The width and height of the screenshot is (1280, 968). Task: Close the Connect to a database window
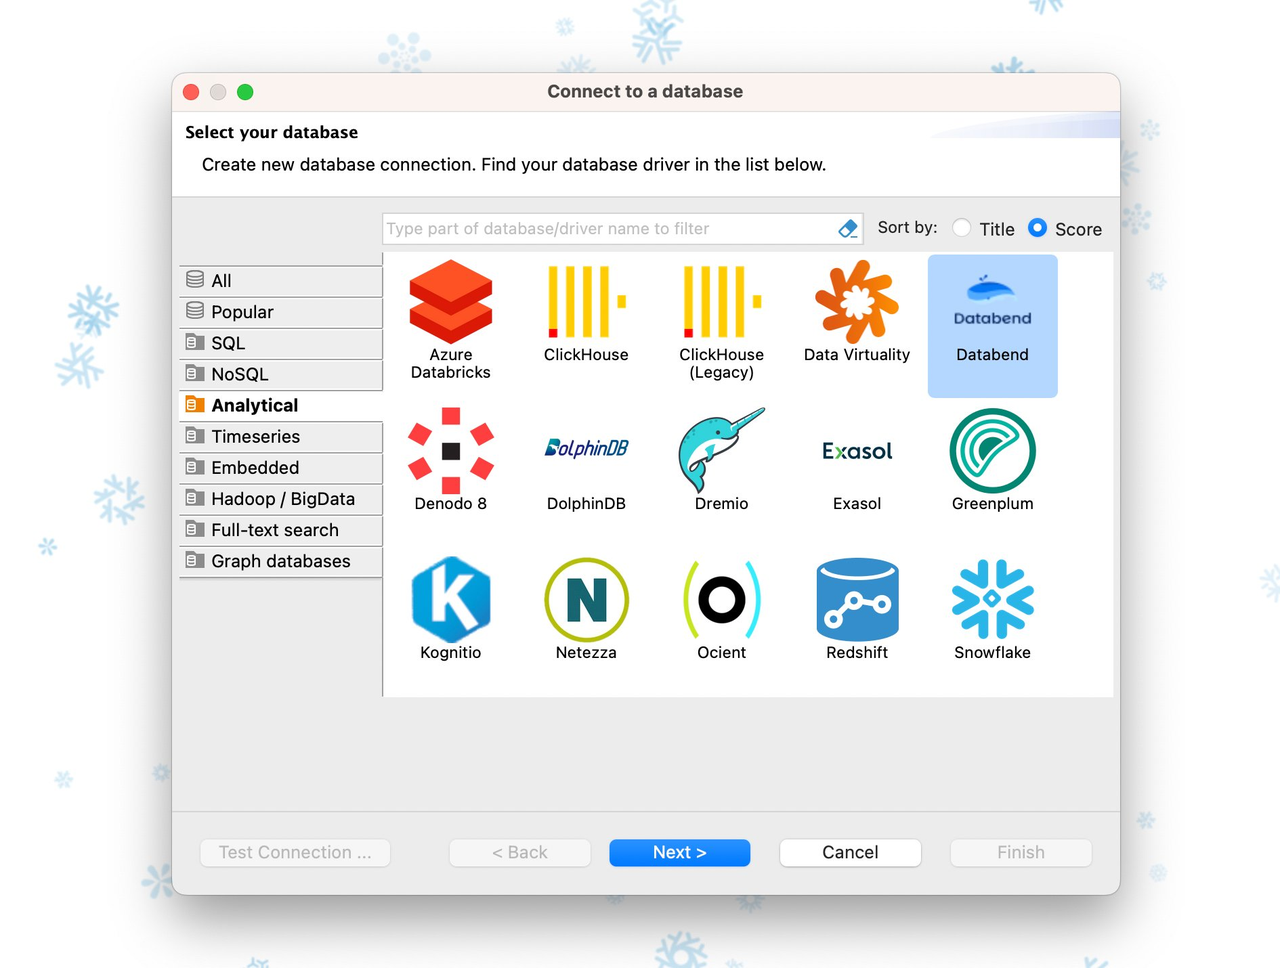click(191, 92)
